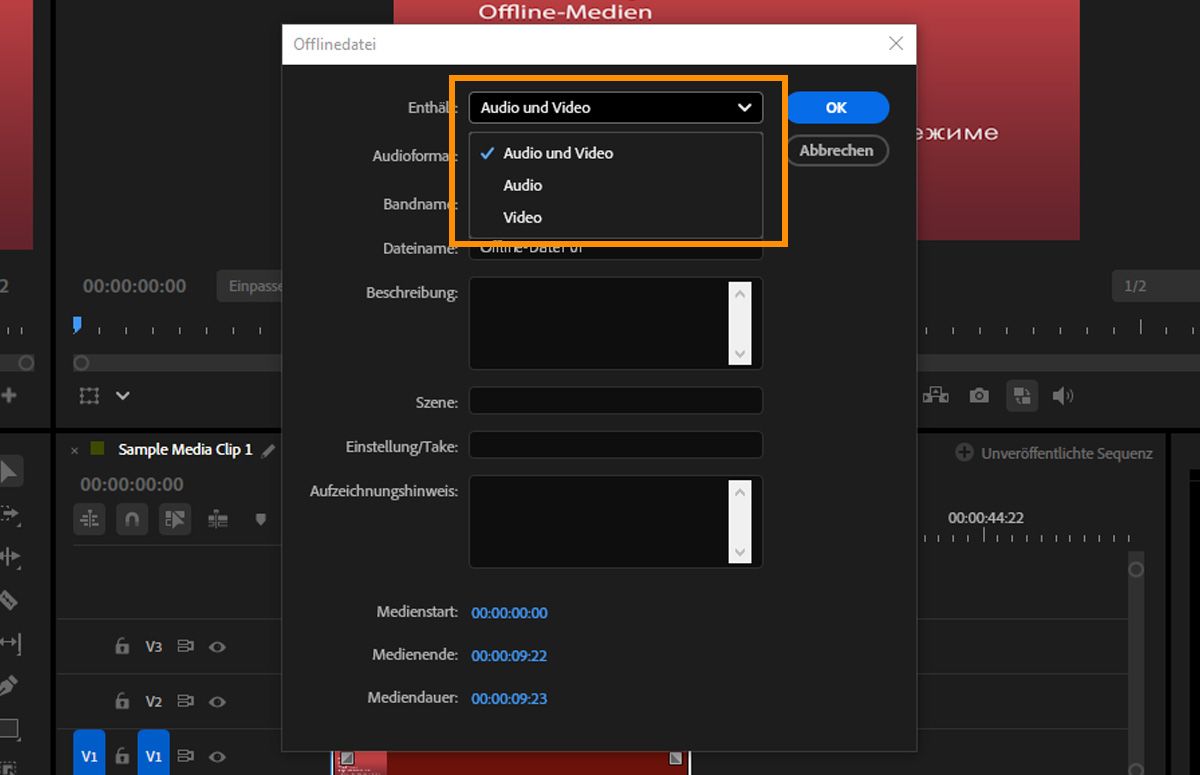This screenshot has height=775, width=1200.
Task: Click scroll down arrow in Beschreibung box
Action: [x=740, y=353]
